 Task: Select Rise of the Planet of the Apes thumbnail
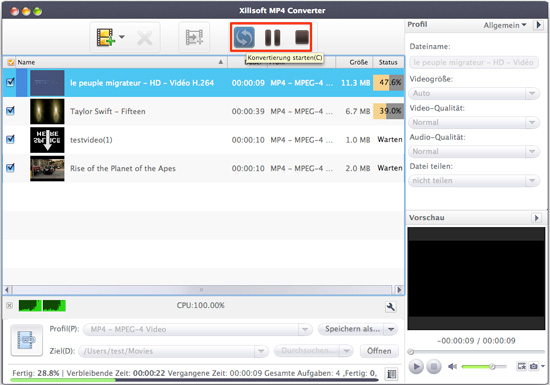pos(47,168)
